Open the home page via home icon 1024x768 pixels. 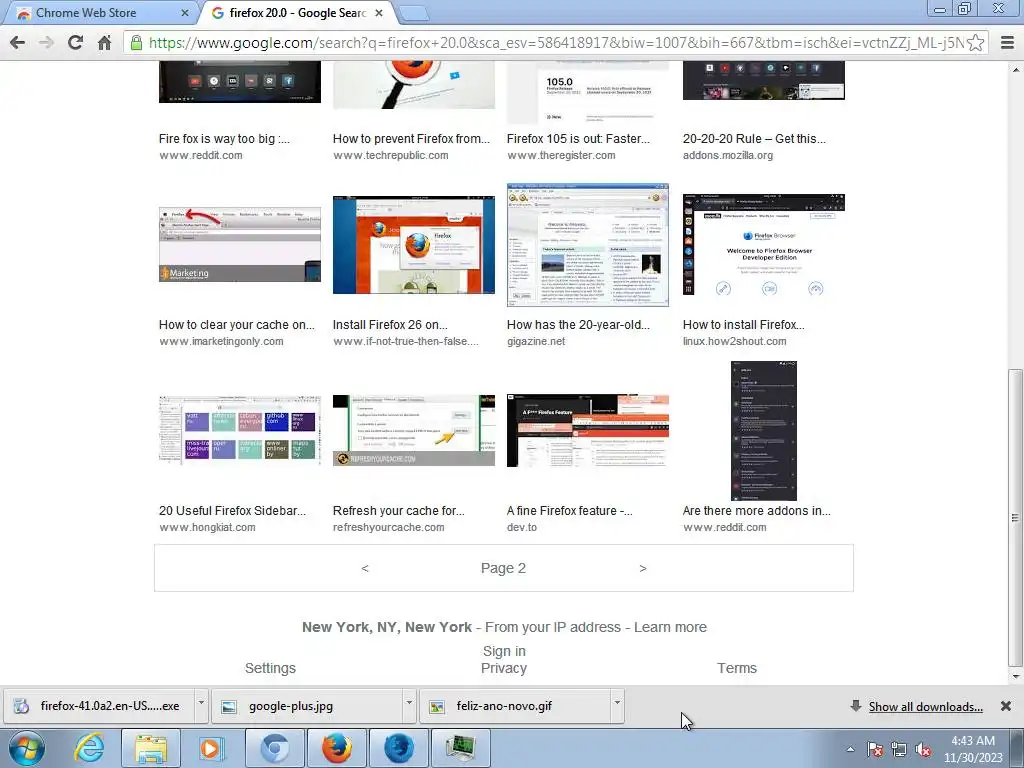pyautogui.click(x=104, y=43)
